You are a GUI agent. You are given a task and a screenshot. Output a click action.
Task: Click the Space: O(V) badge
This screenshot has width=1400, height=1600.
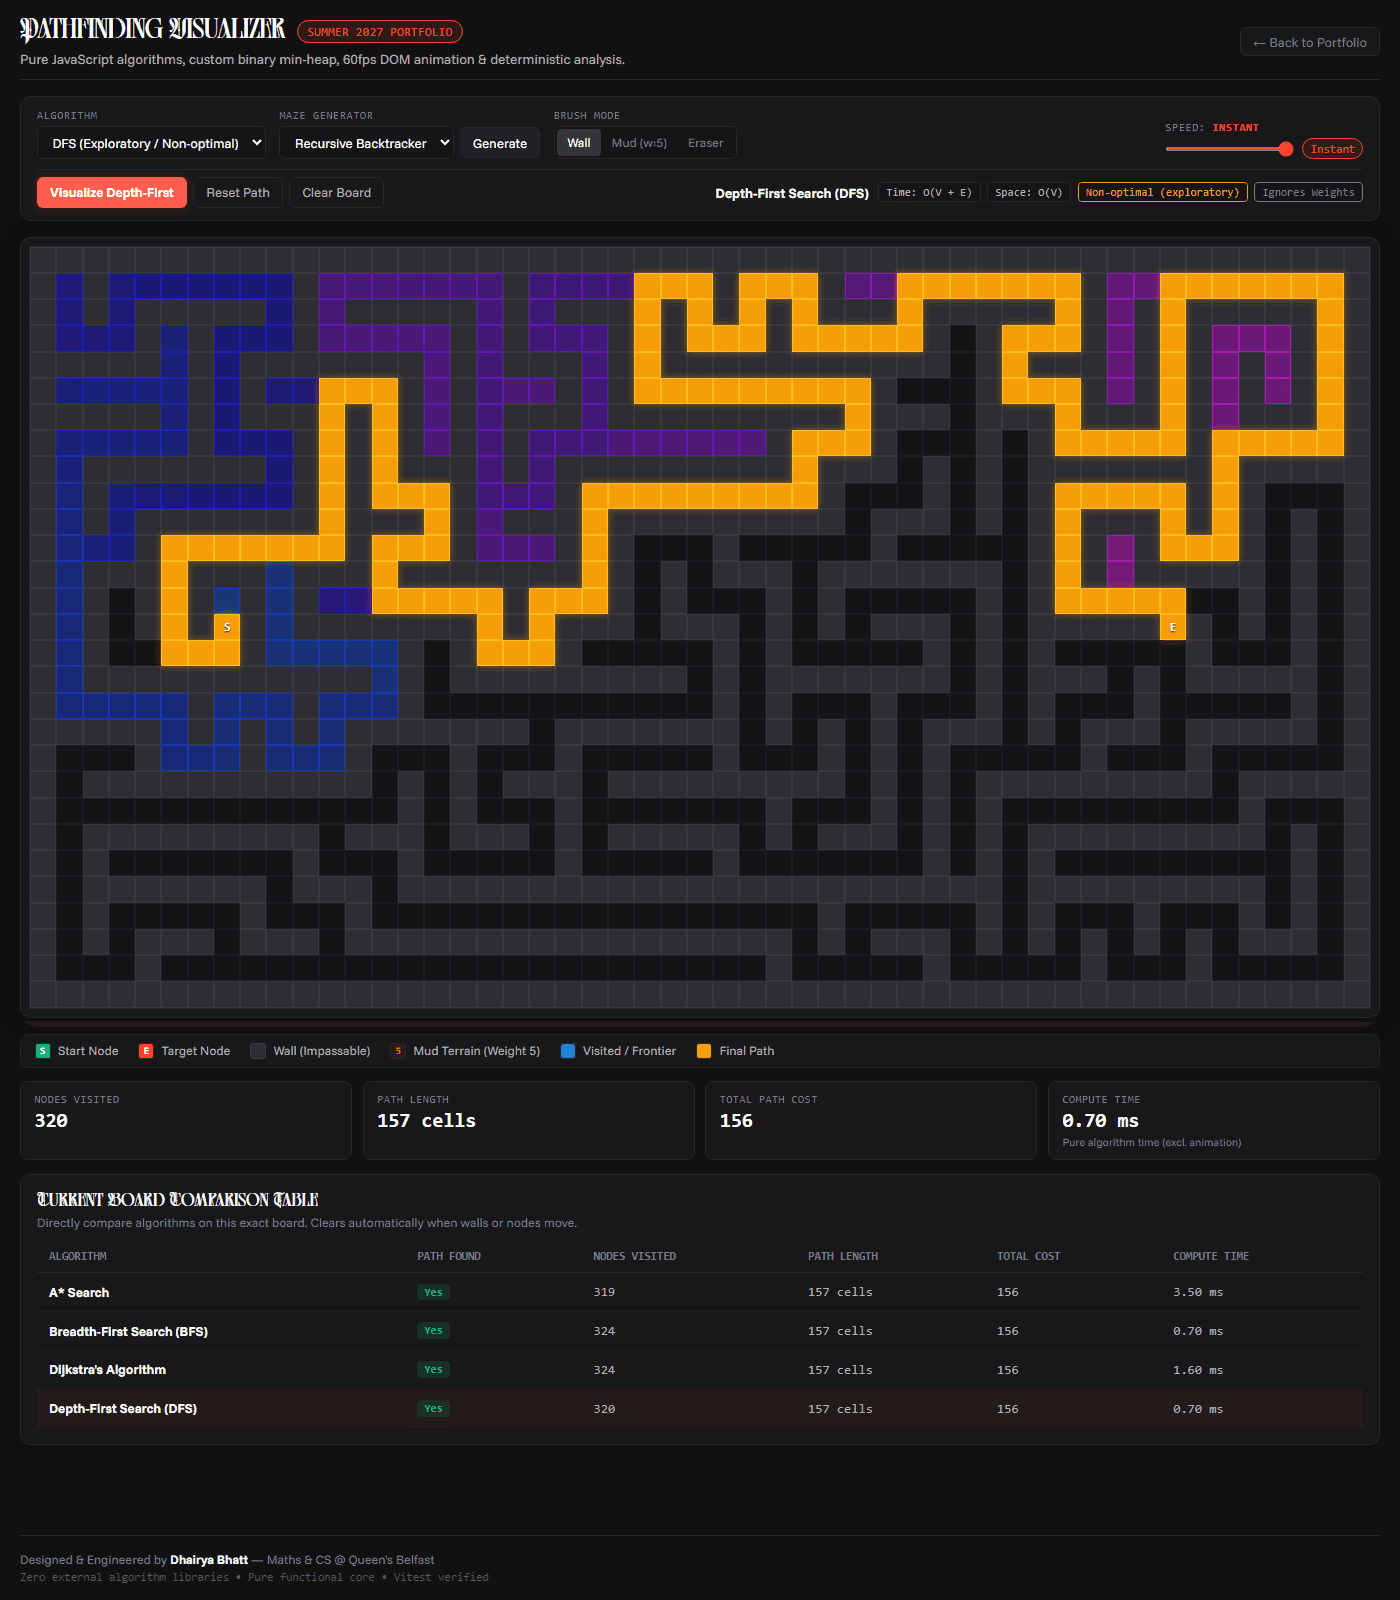(x=1029, y=192)
